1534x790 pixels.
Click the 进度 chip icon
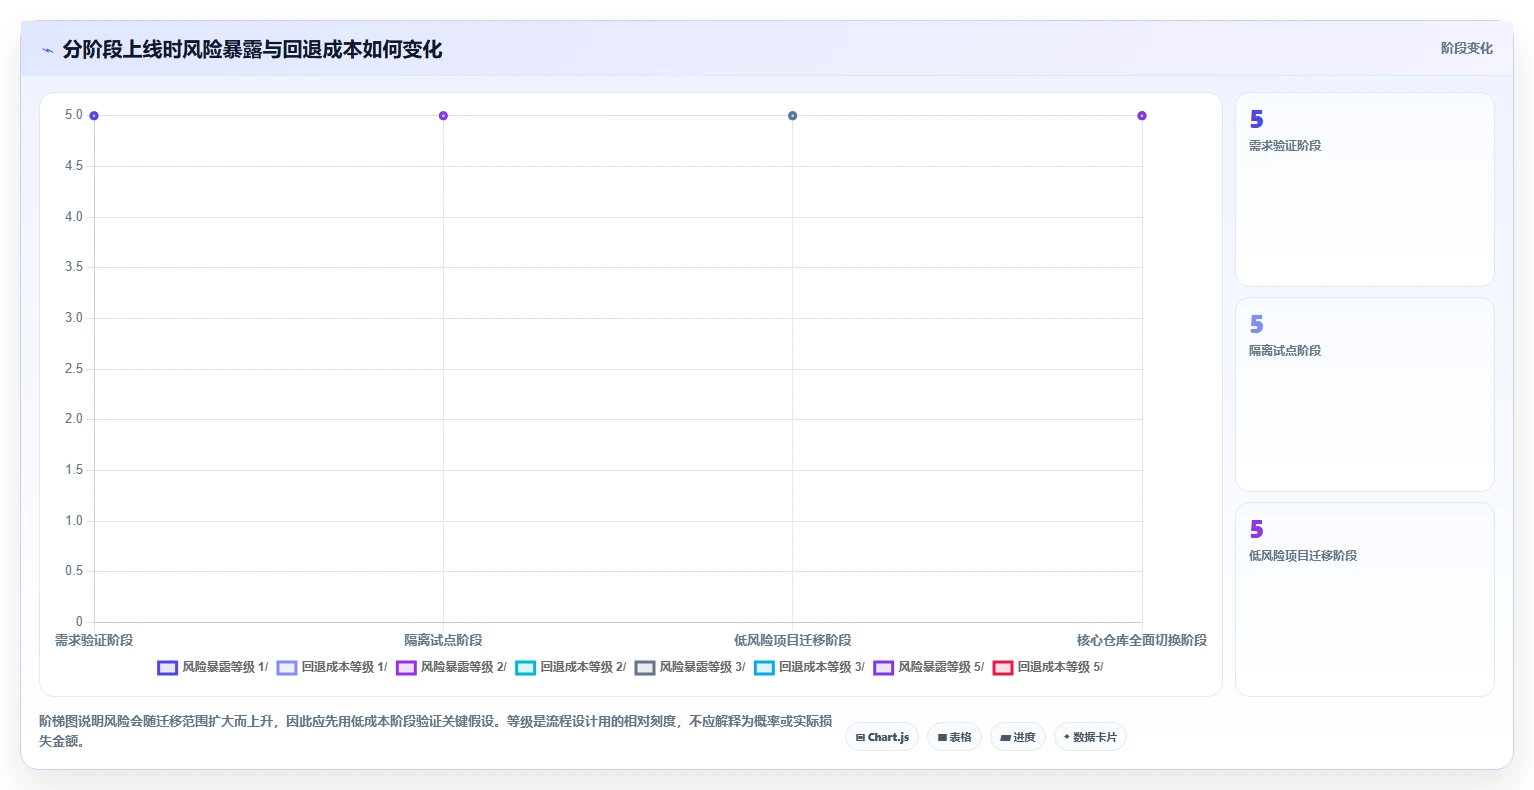pyautogui.click(x=1005, y=738)
